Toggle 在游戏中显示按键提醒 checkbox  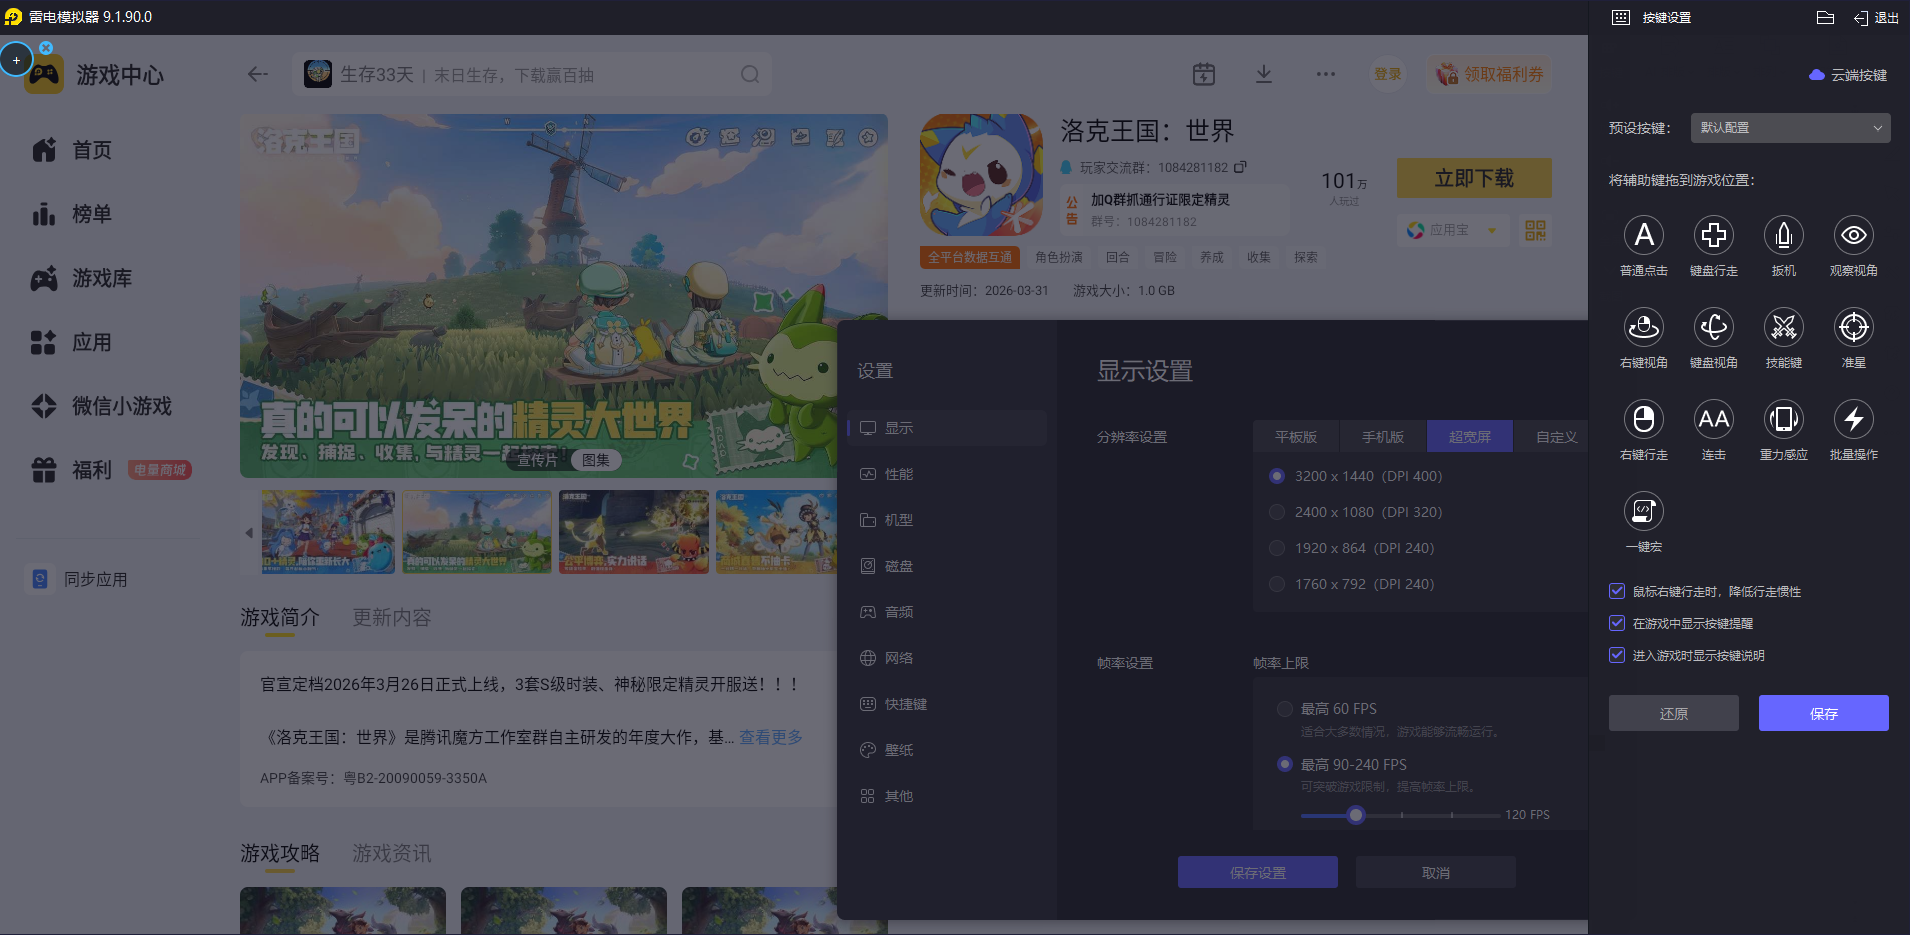1617,623
